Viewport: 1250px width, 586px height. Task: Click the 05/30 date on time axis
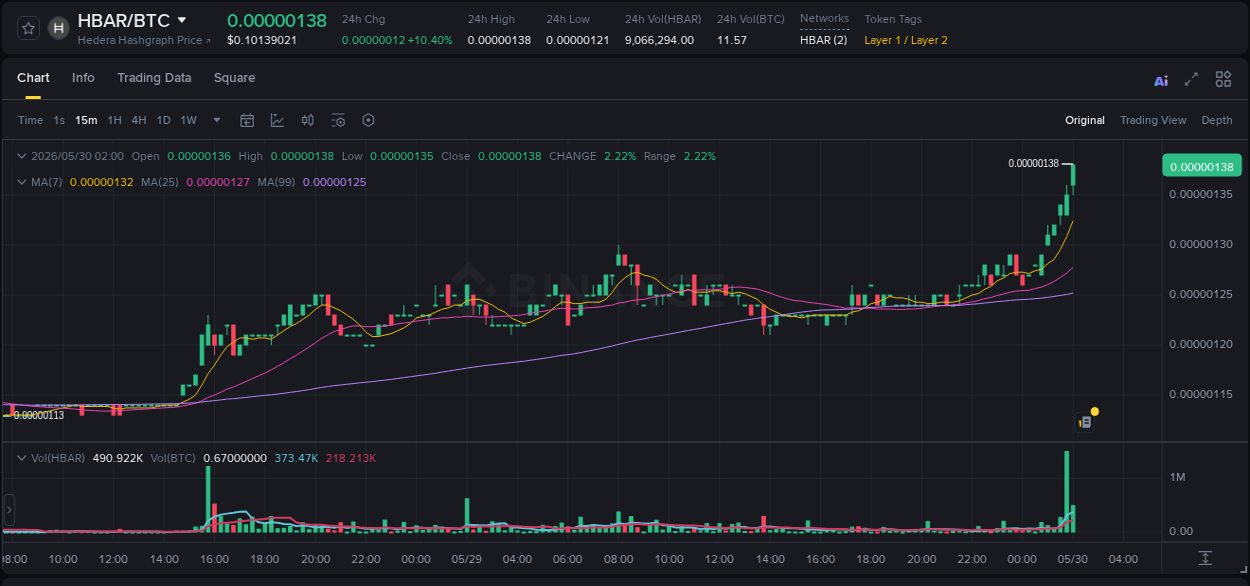1073,558
